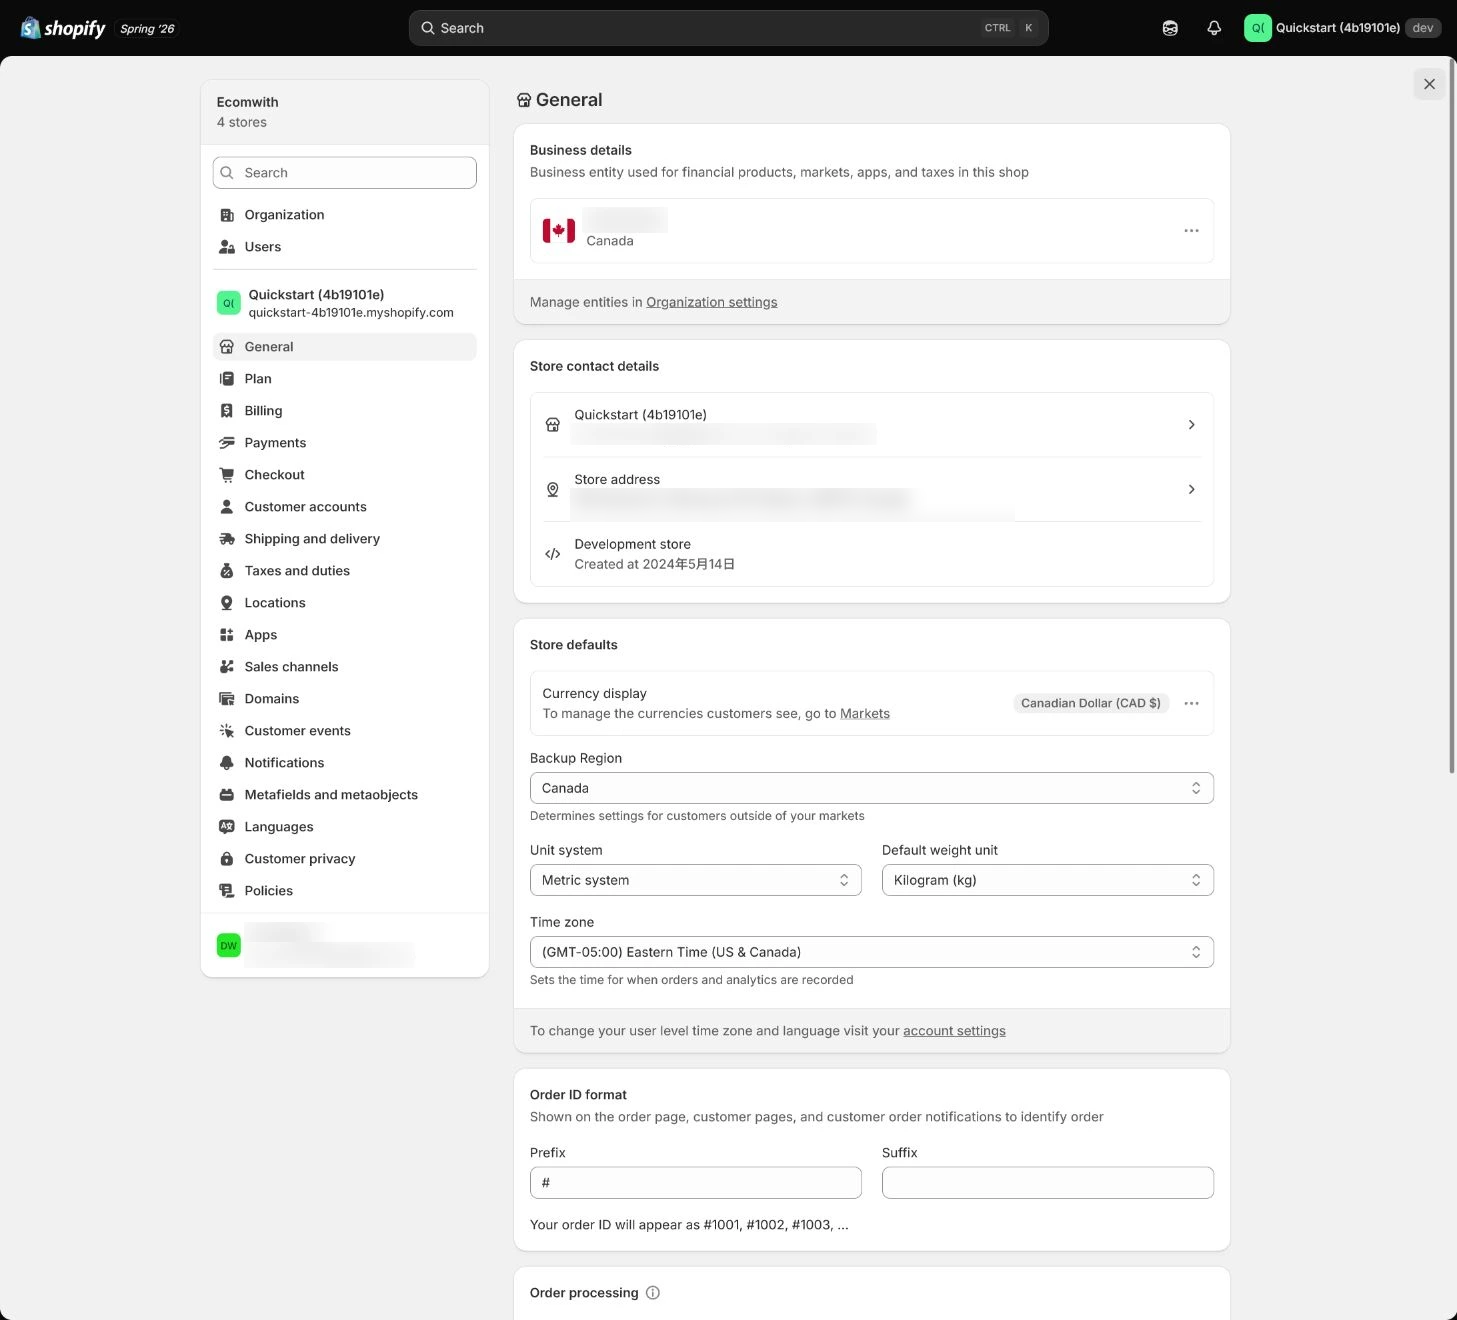Click the Quickstart store entry in the sidebar

pos(344,303)
